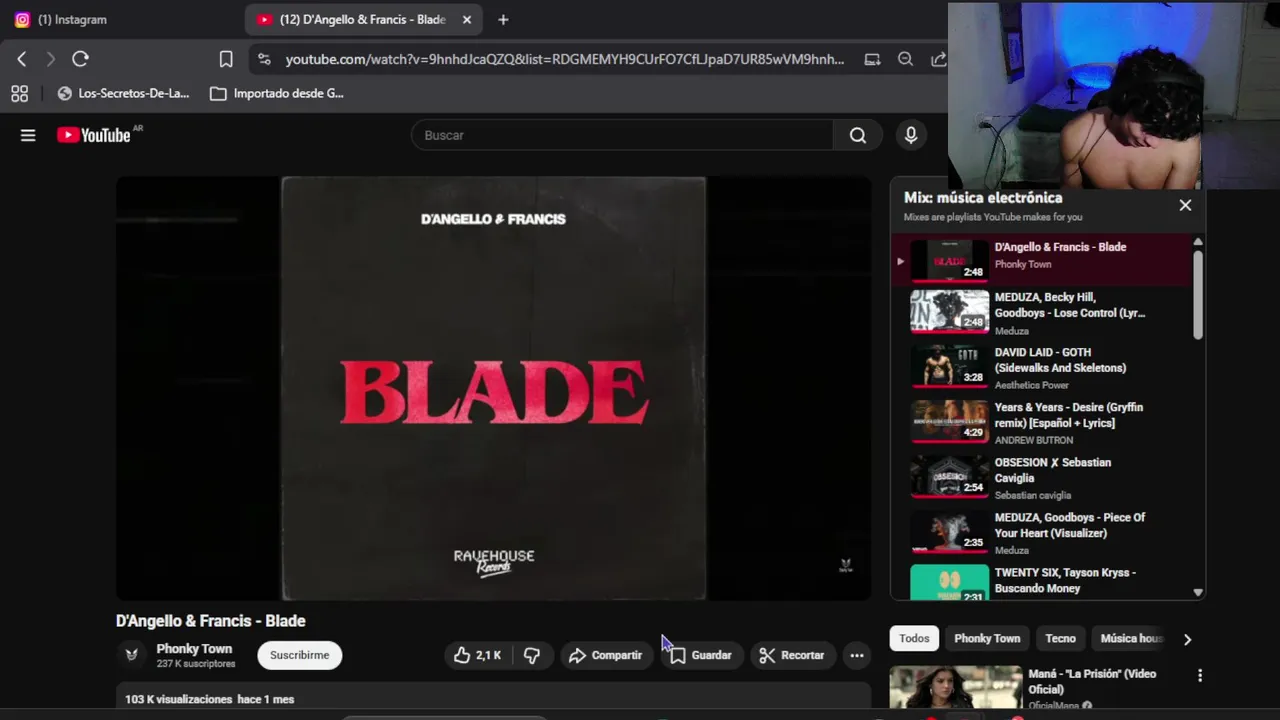
Task: Close the D'Angello & Francis tab
Action: pyautogui.click(x=466, y=19)
